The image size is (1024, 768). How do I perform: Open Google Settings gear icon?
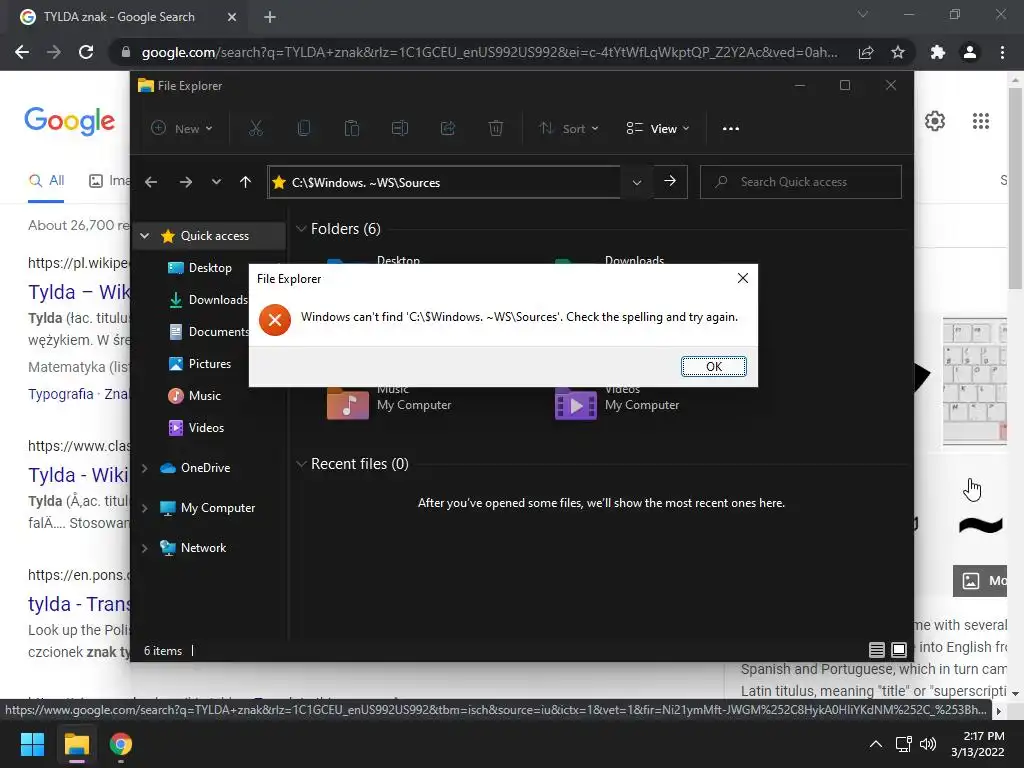tap(935, 121)
